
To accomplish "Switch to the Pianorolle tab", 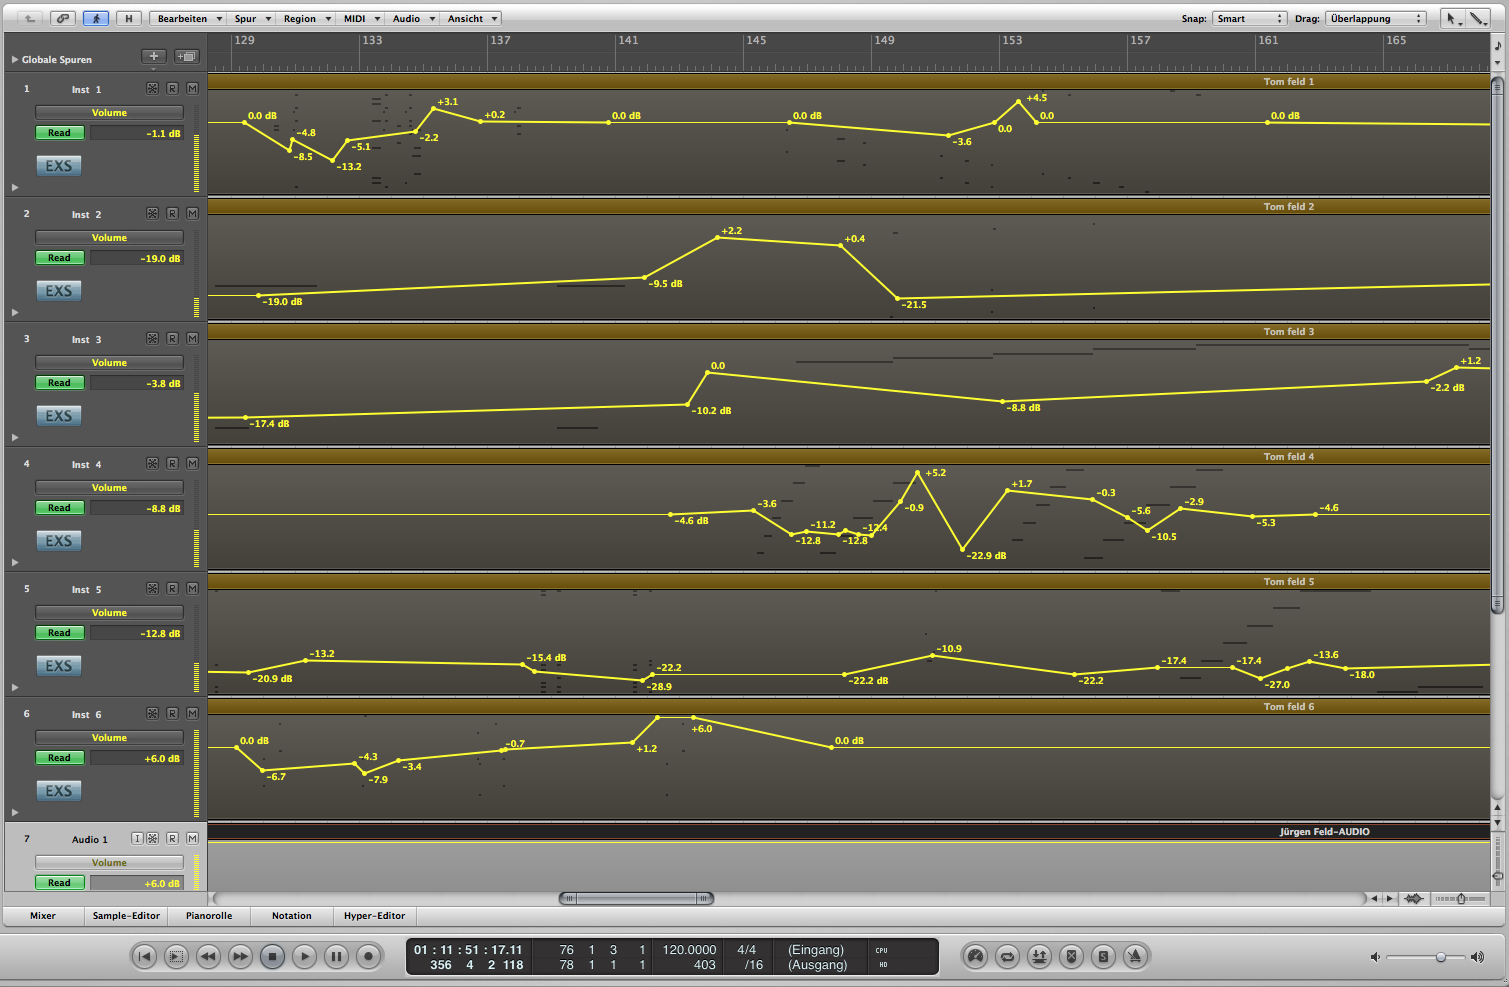I will [209, 916].
